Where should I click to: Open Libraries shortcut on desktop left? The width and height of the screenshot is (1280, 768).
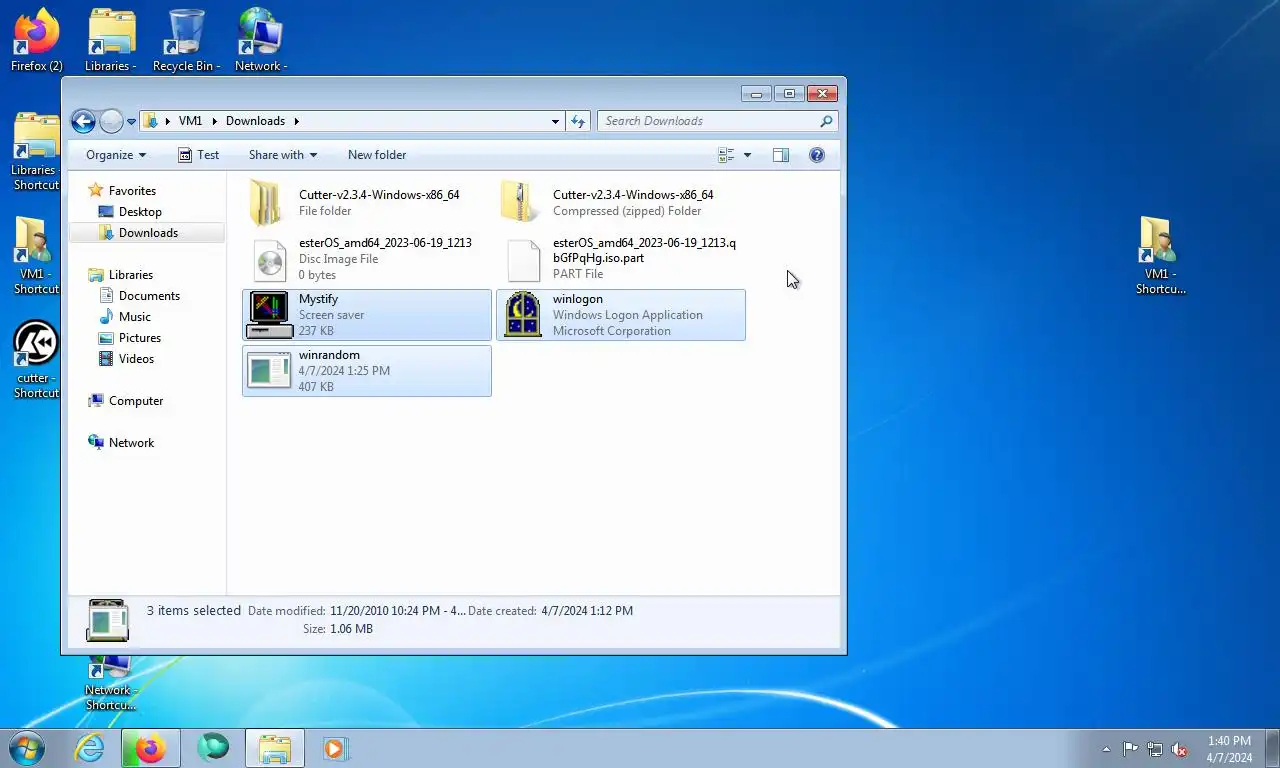tap(36, 152)
